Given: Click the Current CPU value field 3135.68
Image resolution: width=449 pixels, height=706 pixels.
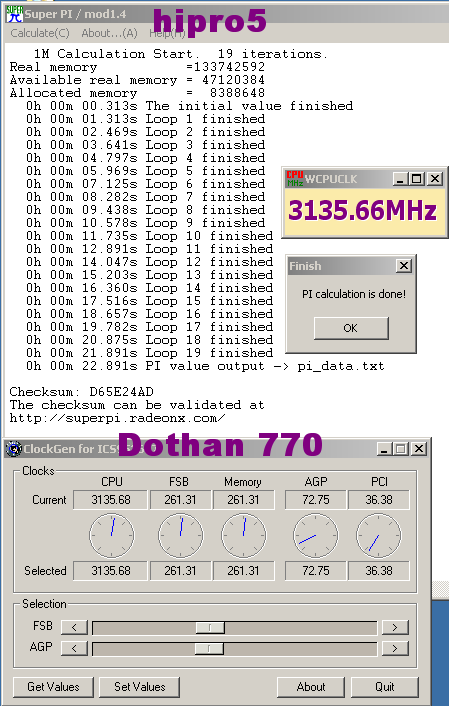Looking at the screenshot, I should coord(110,500).
